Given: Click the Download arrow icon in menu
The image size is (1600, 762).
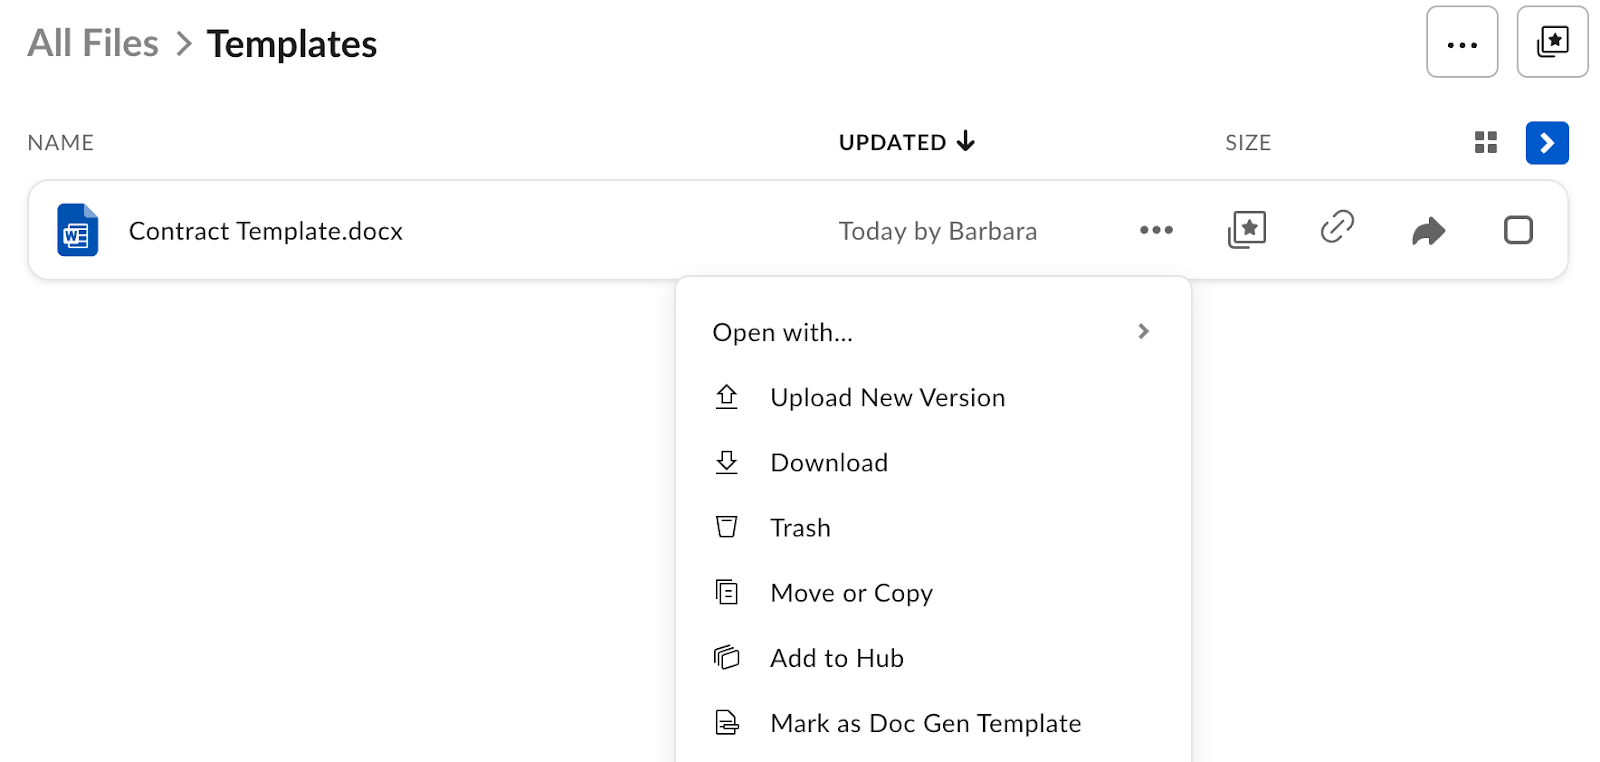Looking at the screenshot, I should (x=727, y=462).
